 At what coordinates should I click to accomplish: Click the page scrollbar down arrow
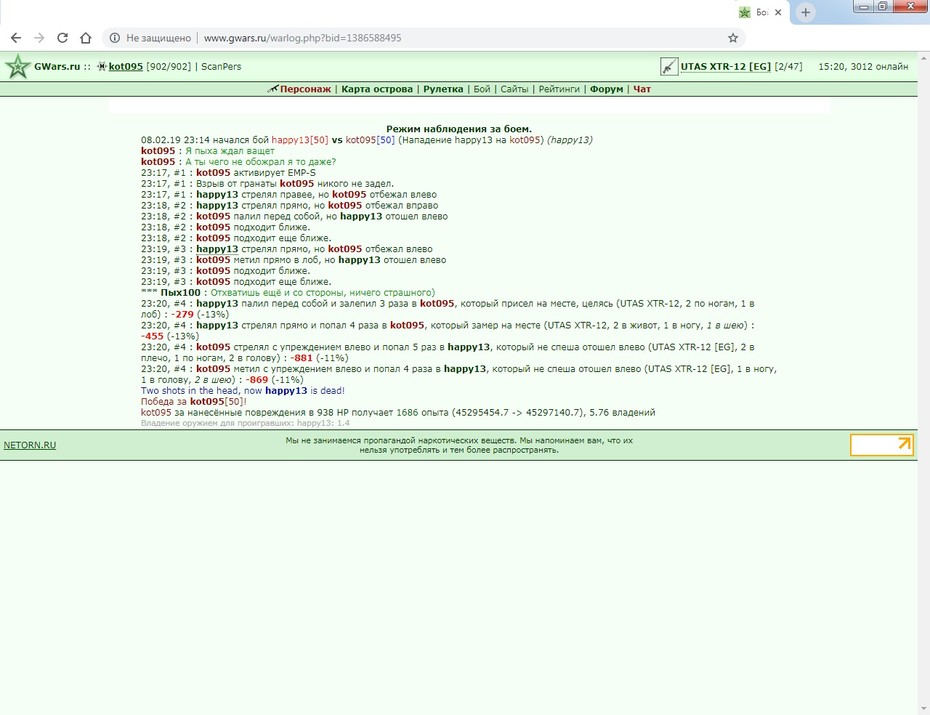[x=923, y=709]
